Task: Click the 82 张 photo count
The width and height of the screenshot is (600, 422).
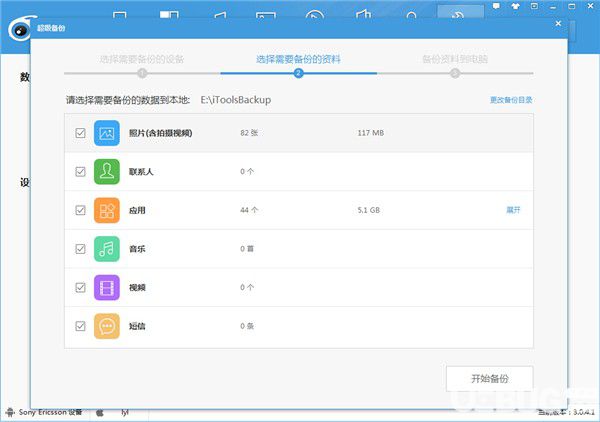Action: tap(249, 133)
